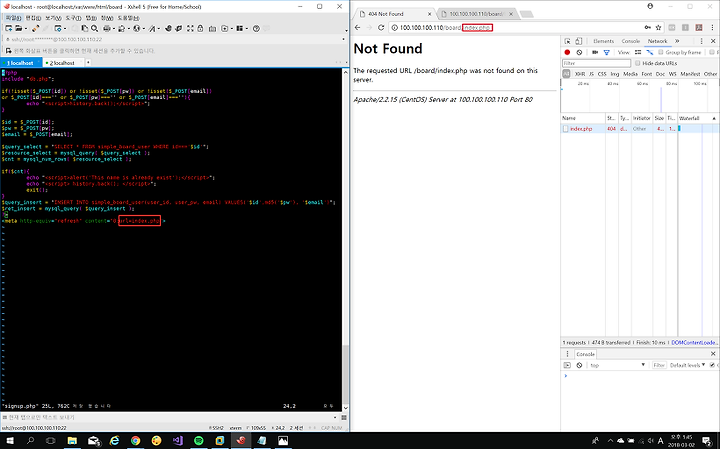Click the Copy icon in Xshell toolbar

[x=85, y=28]
